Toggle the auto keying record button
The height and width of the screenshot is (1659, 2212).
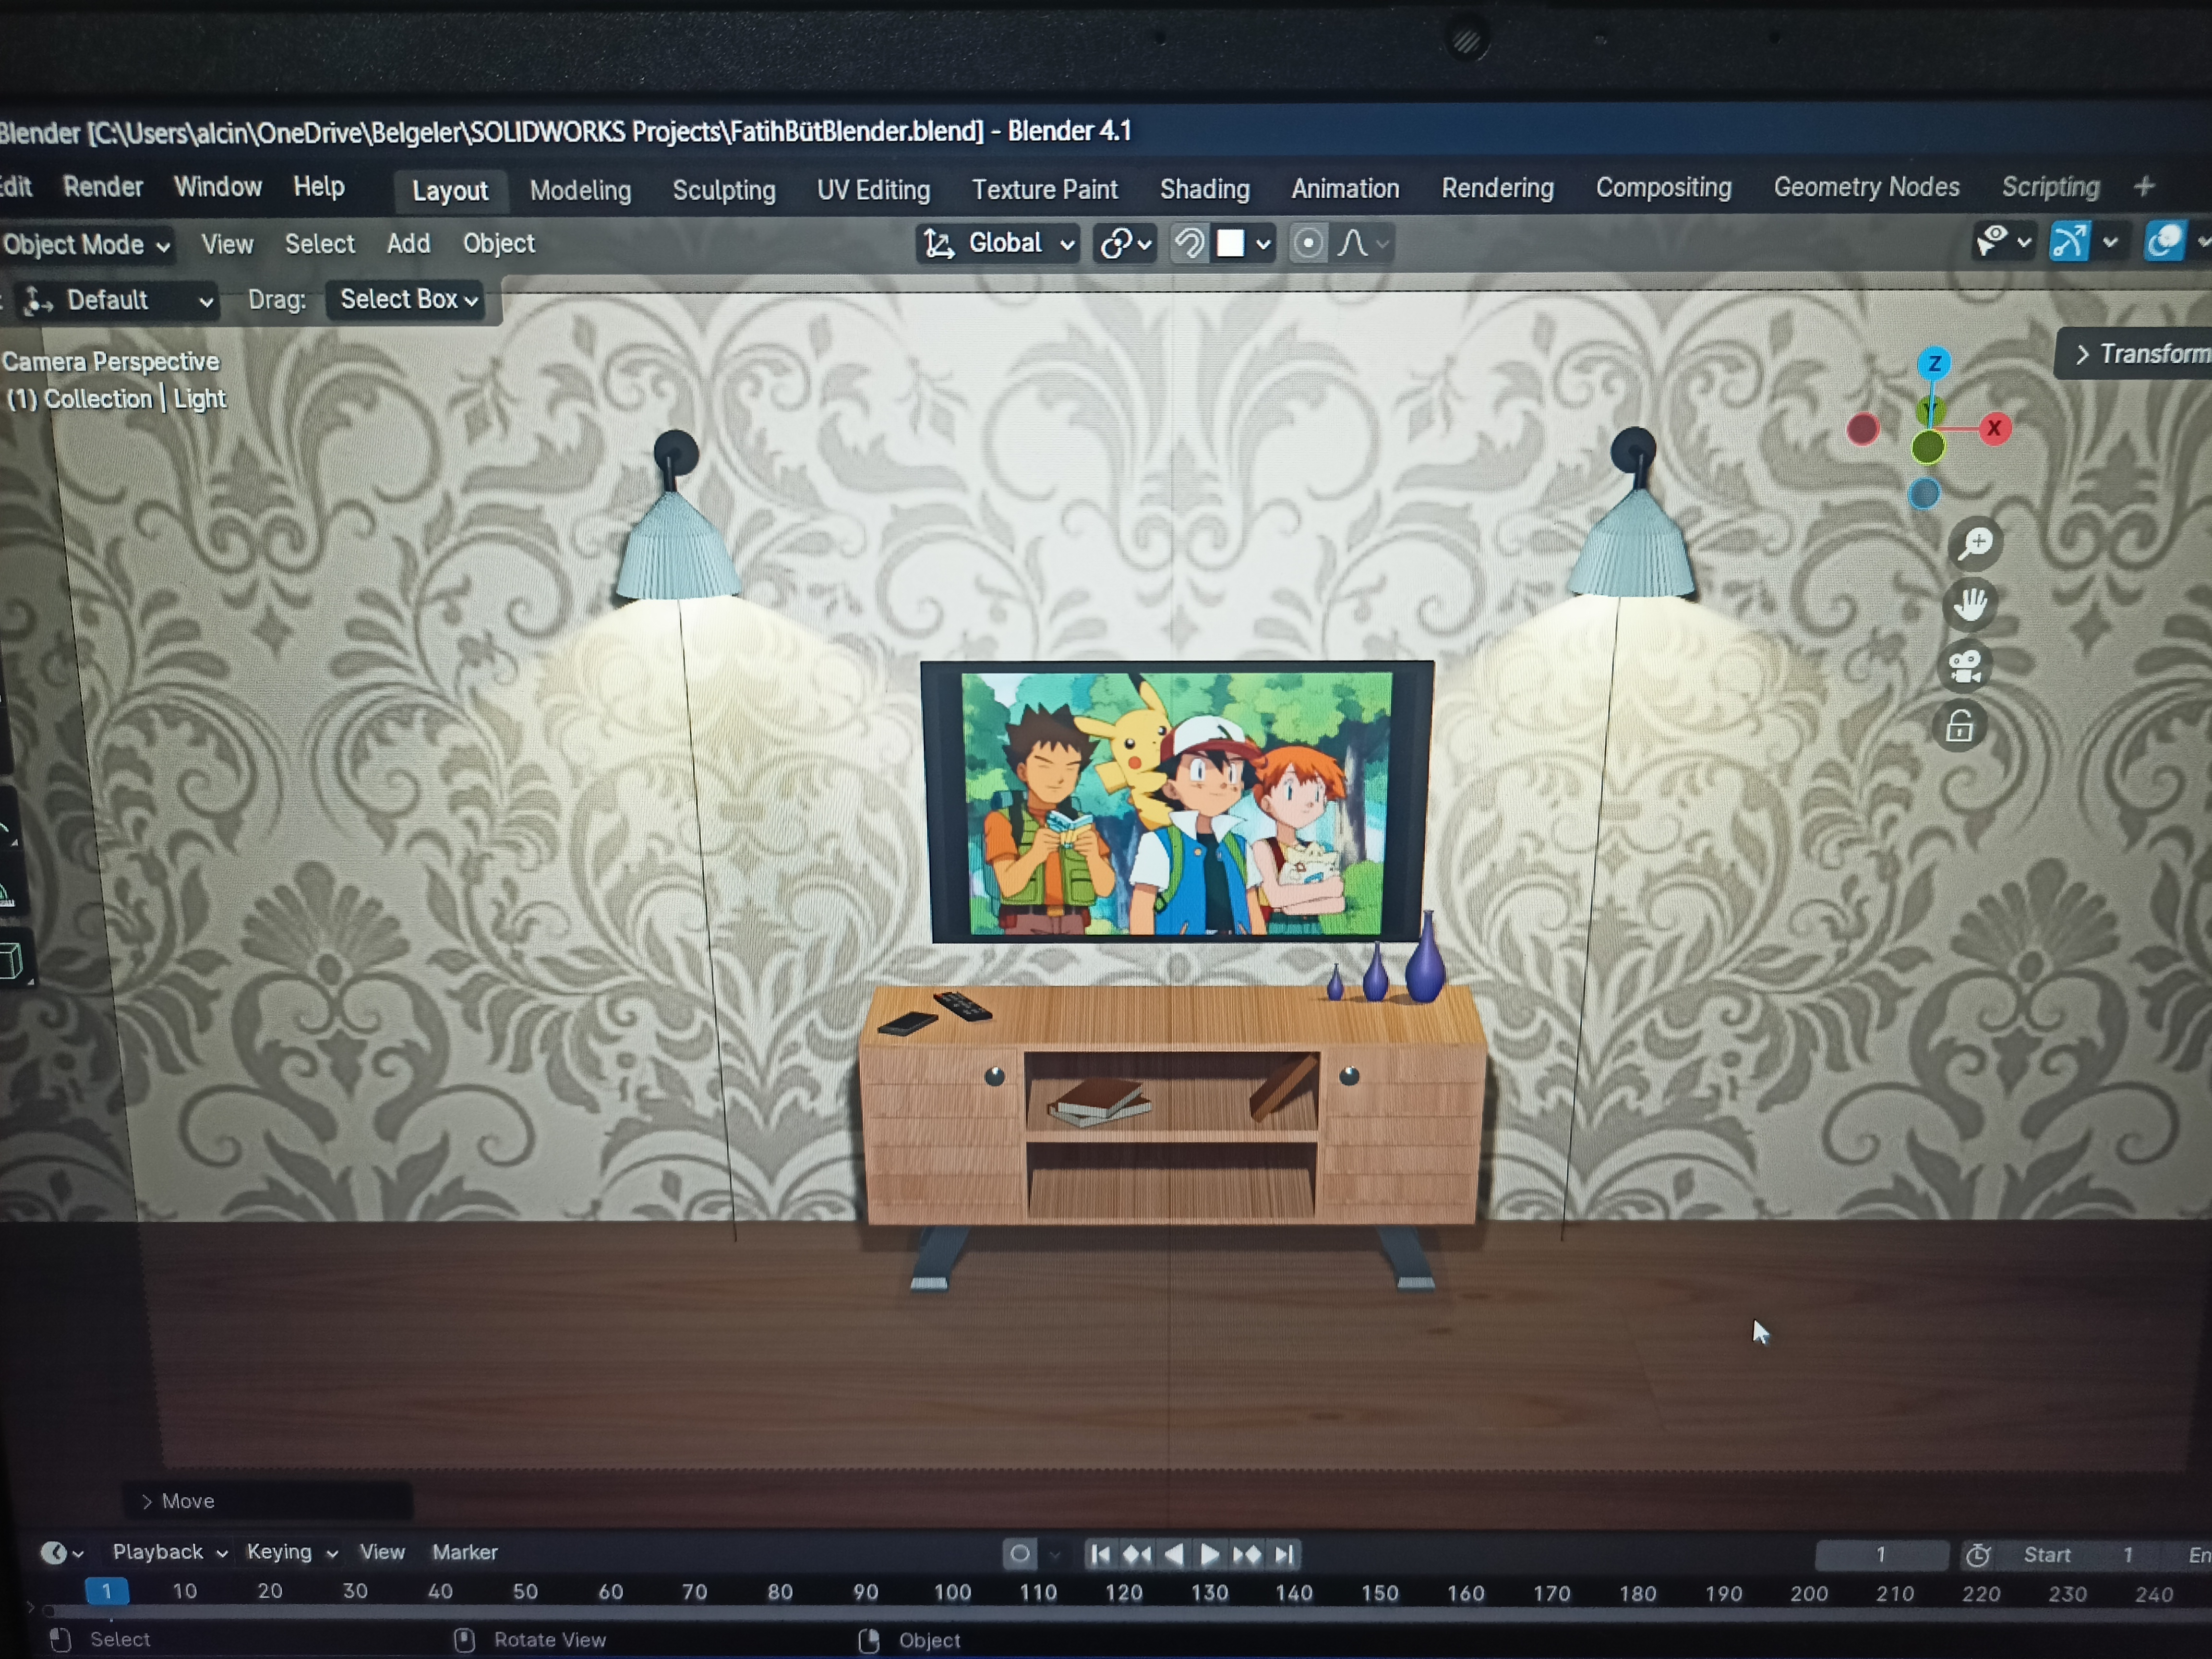[x=1019, y=1554]
